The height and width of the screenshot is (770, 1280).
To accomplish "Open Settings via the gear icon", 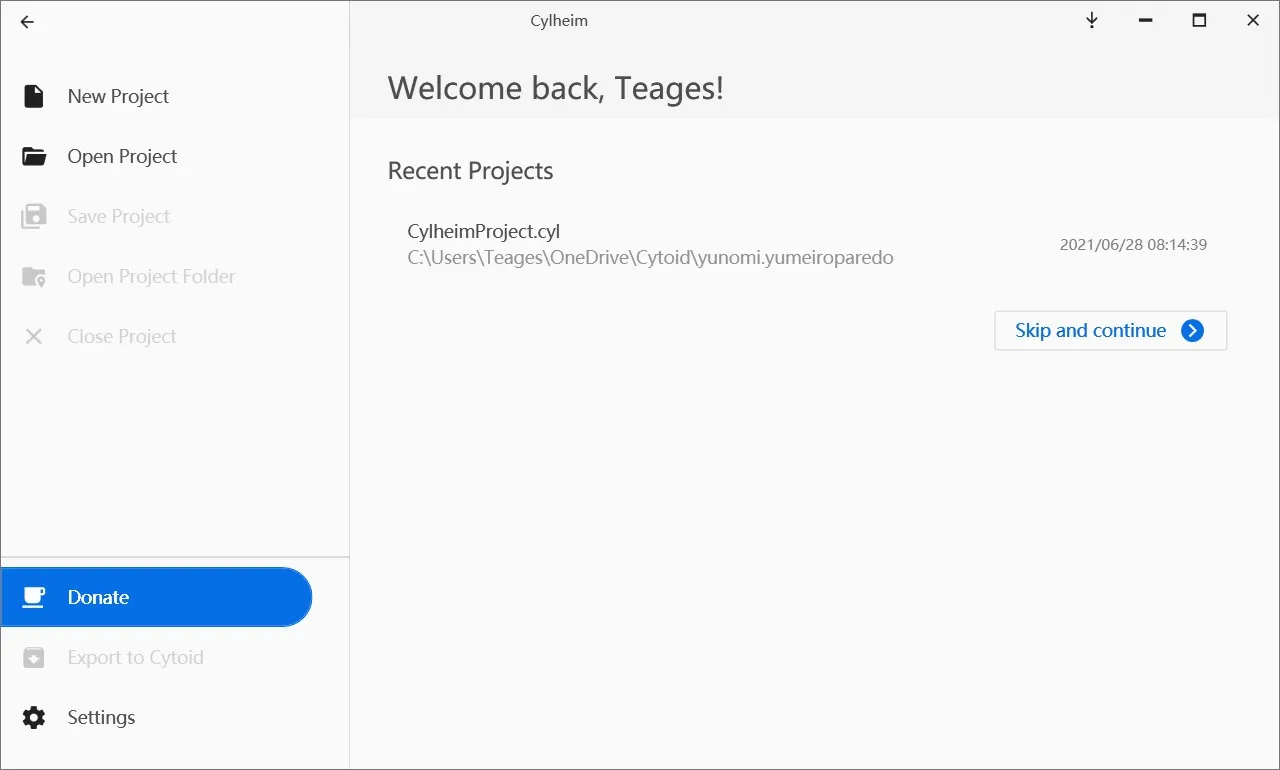I will tap(33, 717).
